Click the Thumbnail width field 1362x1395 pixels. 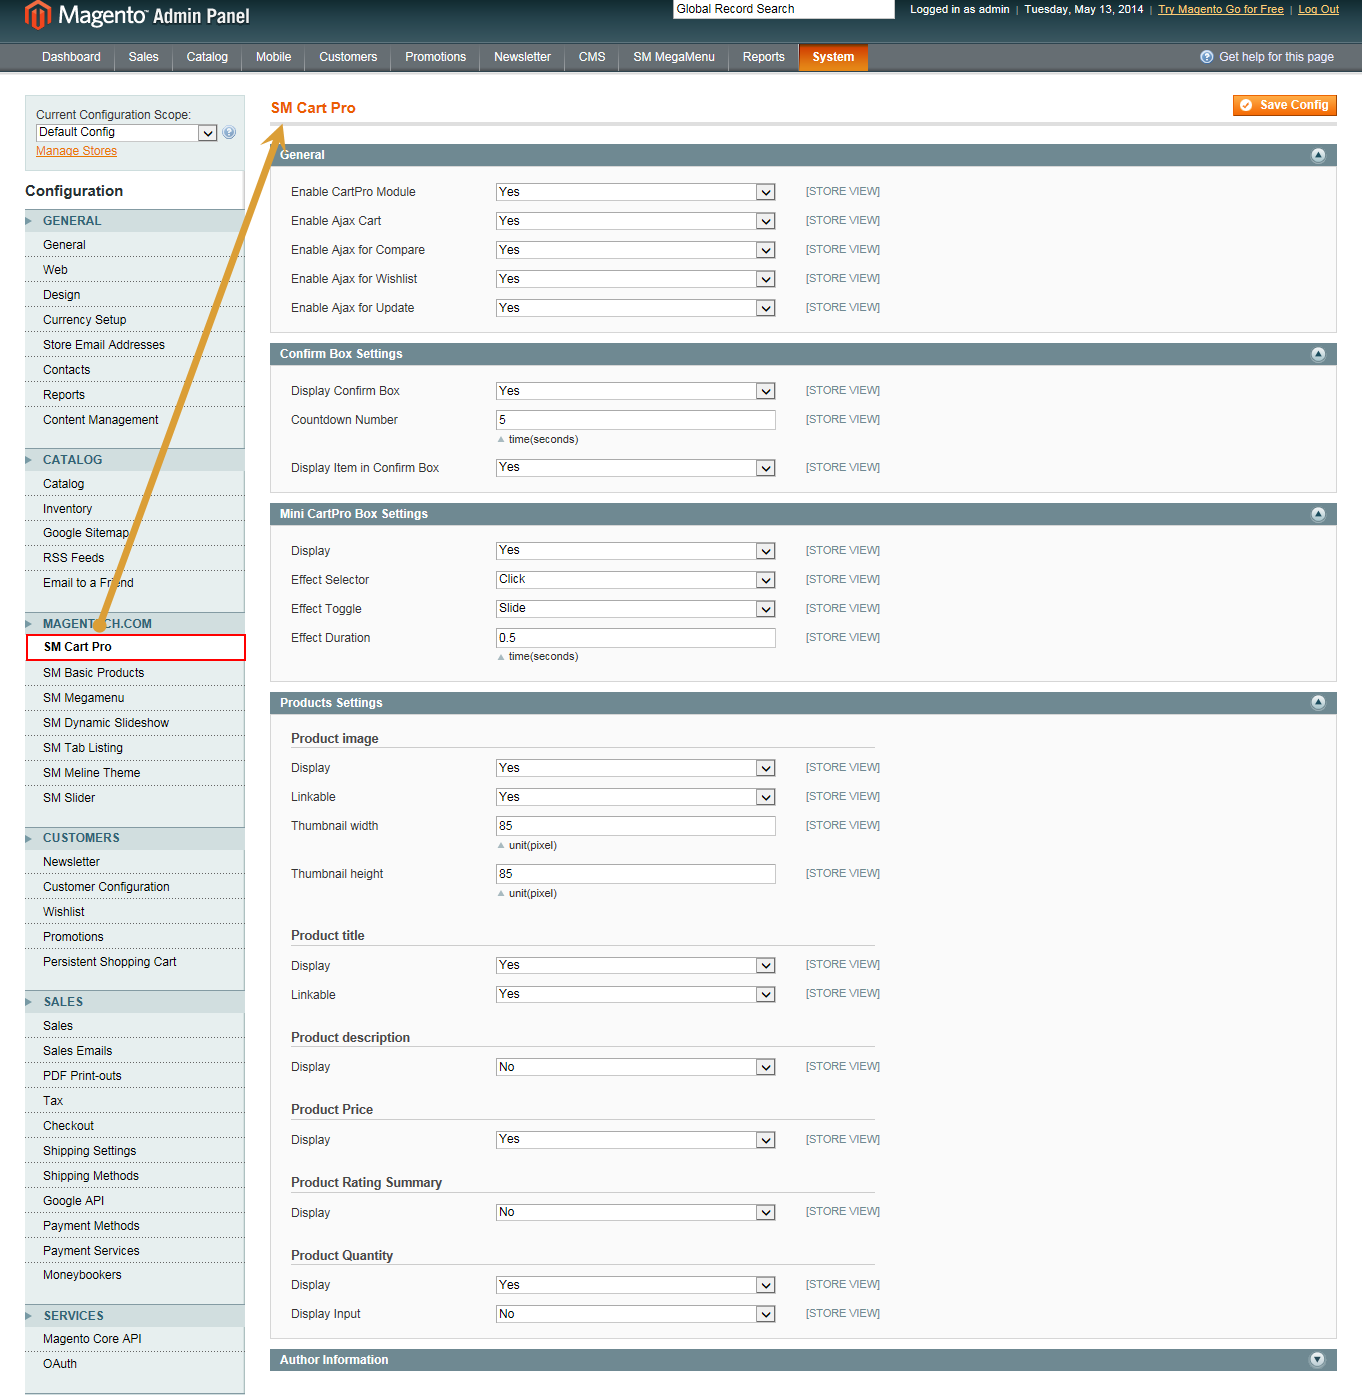[636, 826]
